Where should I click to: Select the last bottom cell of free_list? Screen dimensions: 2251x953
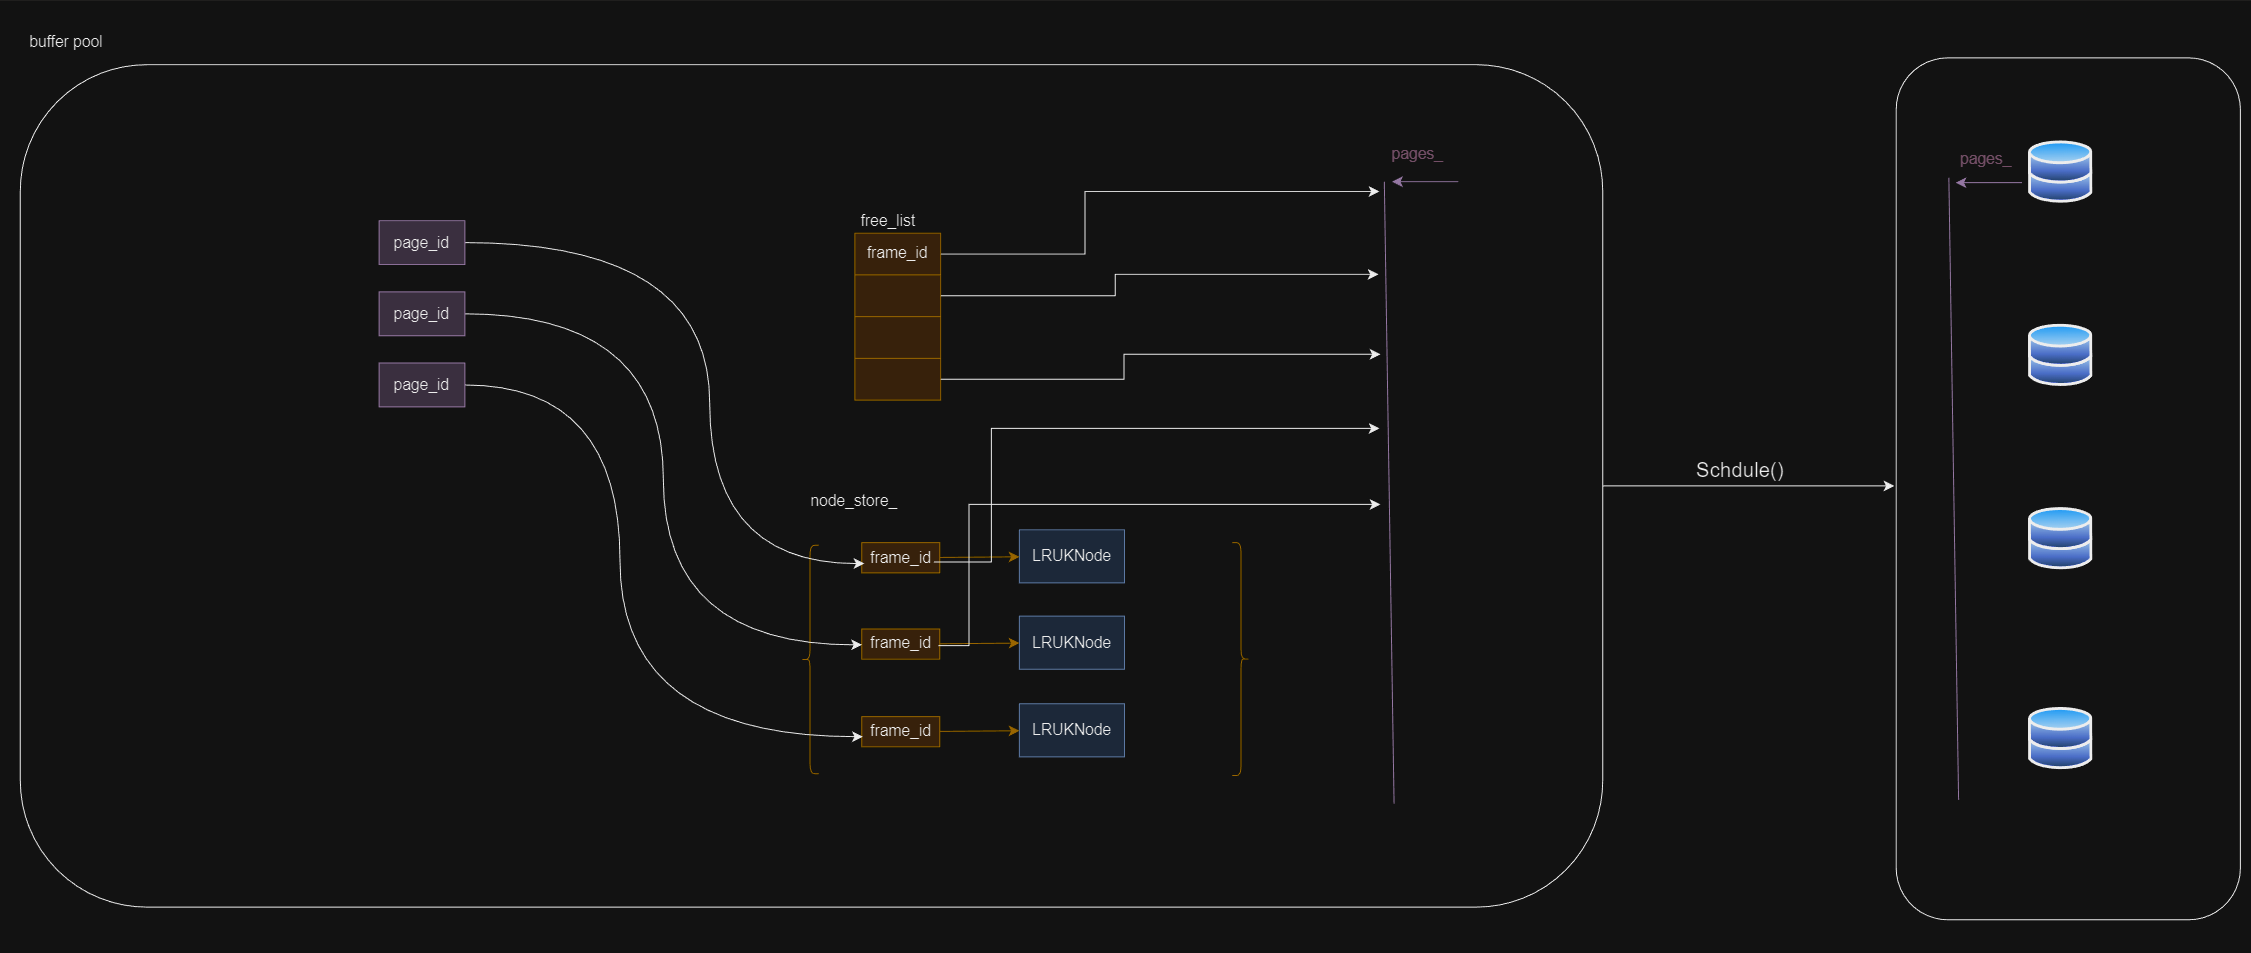pos(897,379)
